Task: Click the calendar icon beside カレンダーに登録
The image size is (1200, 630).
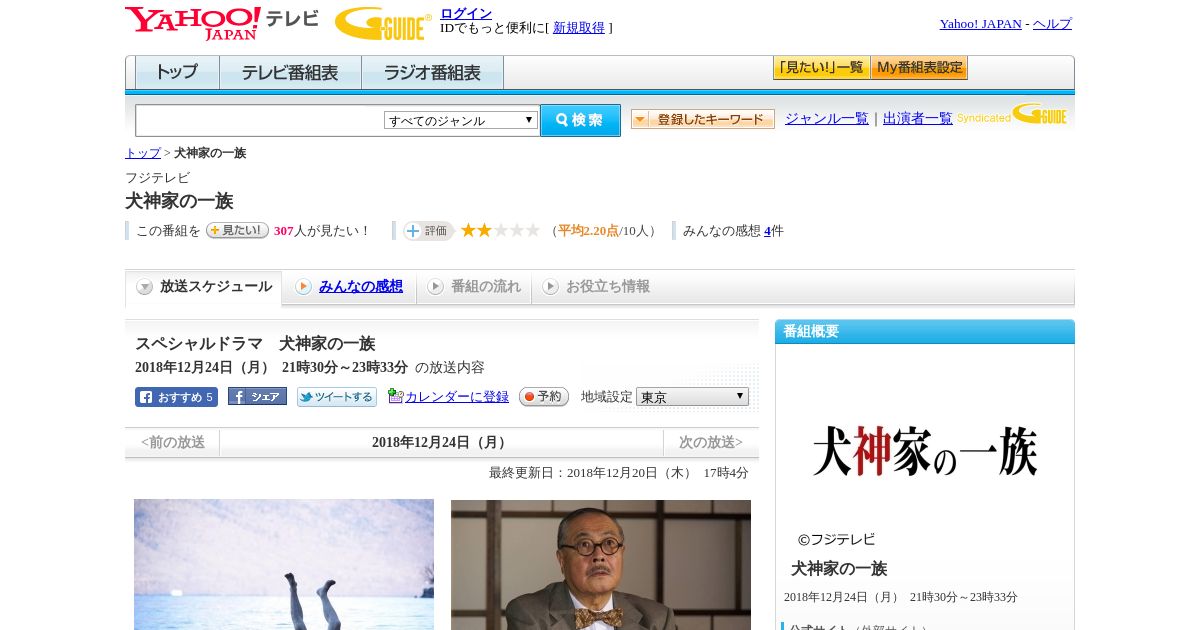Action: pos(395,396)
